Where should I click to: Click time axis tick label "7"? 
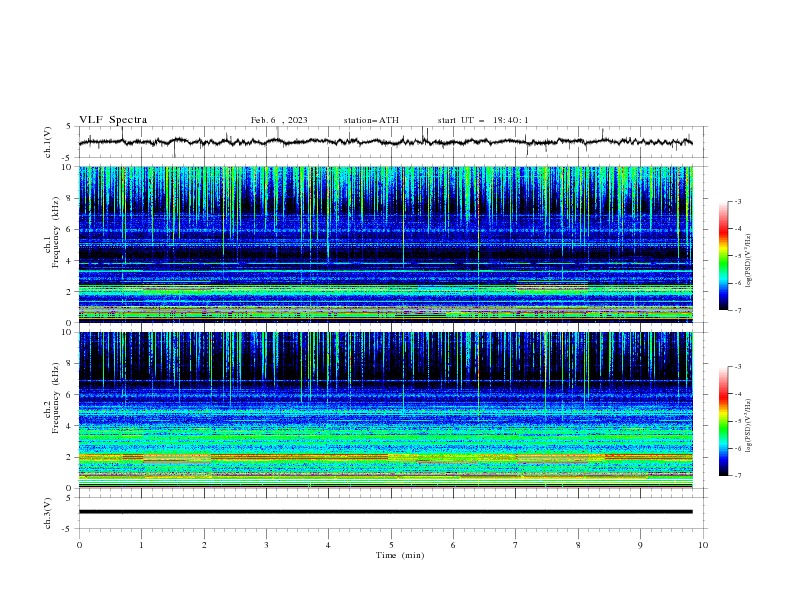tap(516, 545)
